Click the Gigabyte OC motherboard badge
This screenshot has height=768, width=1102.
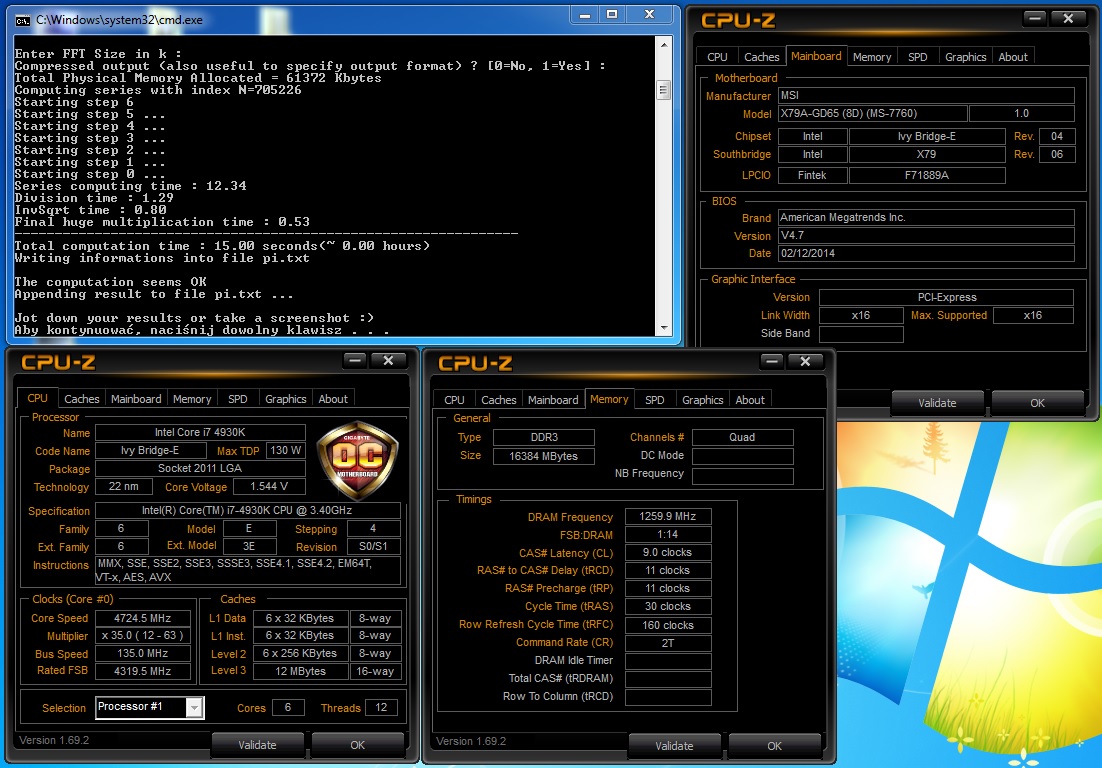pos(358,460)
